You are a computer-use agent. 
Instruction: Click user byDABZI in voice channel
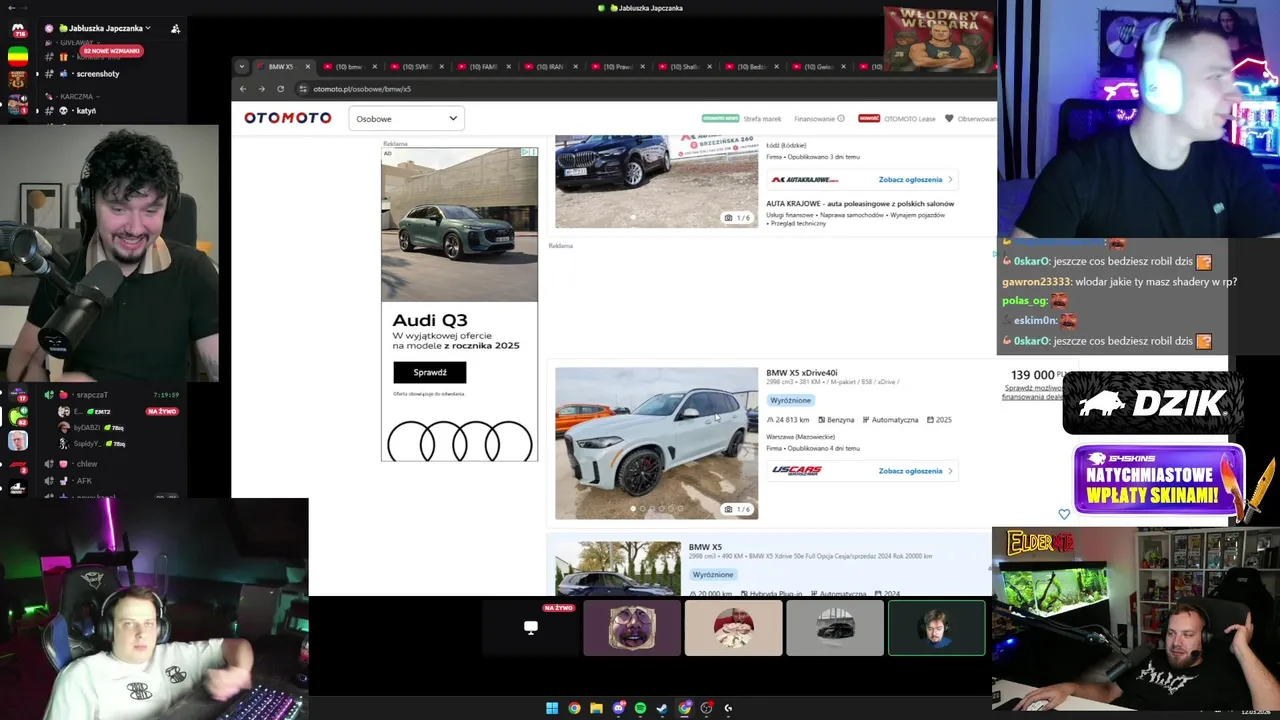point(88,428)
